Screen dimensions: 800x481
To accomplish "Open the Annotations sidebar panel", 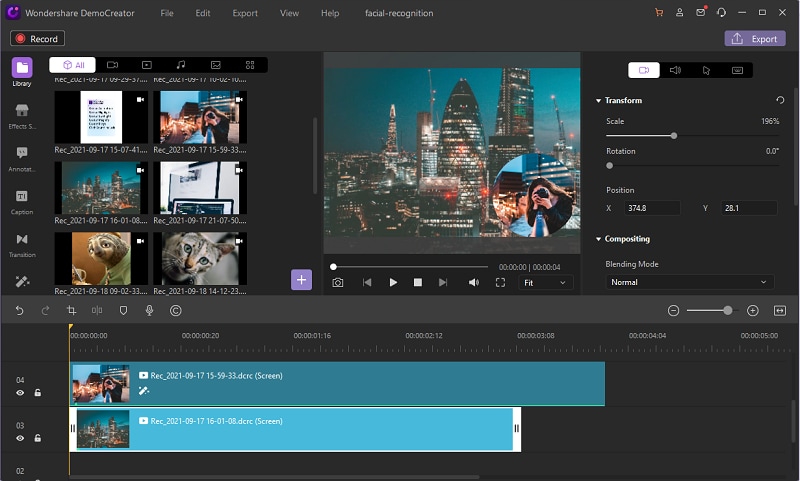I will pyautogui.click(x=22, y=157).
